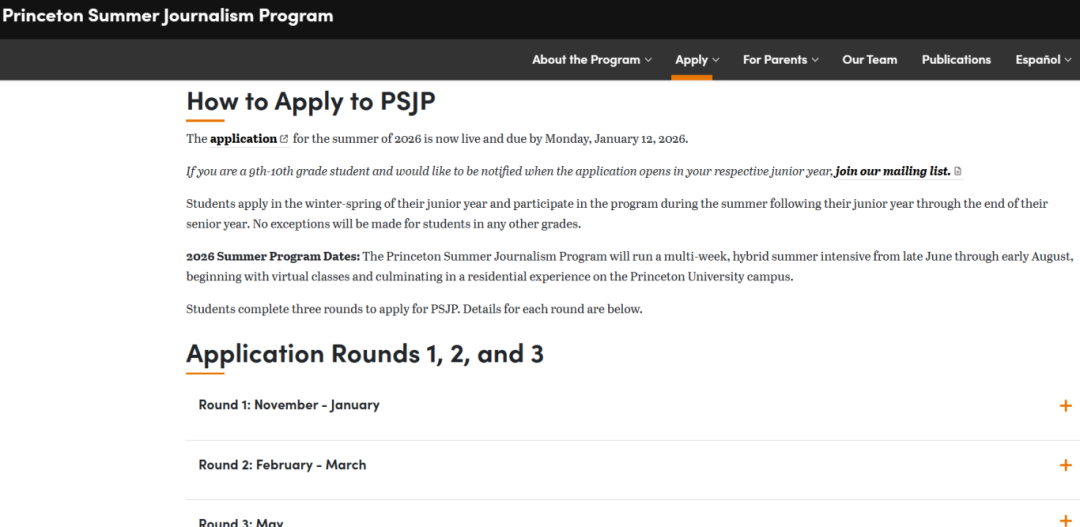Expand the Español language chevron

click(1068, 60)
